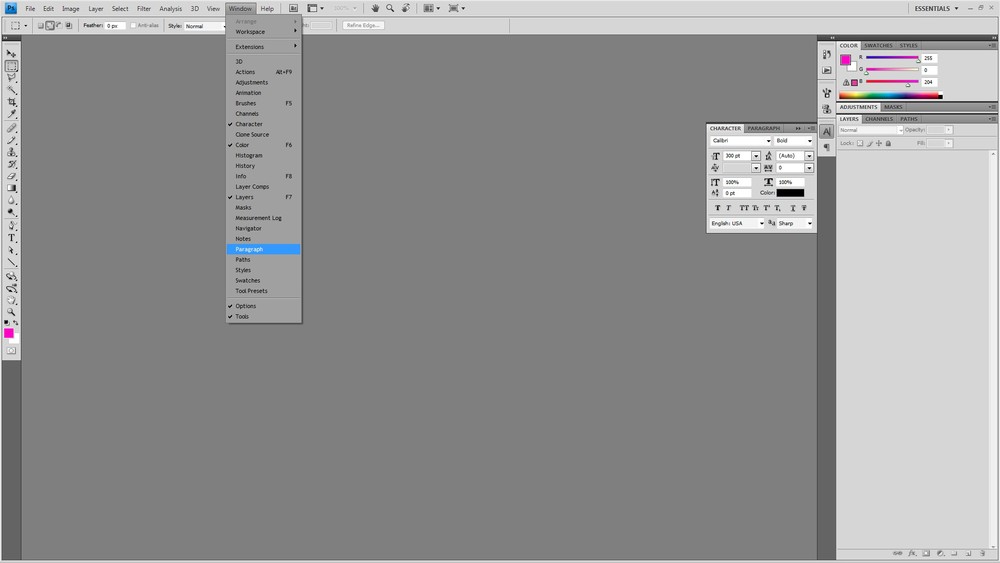Image resolution: width=1000 pixels, height=563 pixels.
Task: Open the English: USA language dropdown
Action: (x=737, y=223)
